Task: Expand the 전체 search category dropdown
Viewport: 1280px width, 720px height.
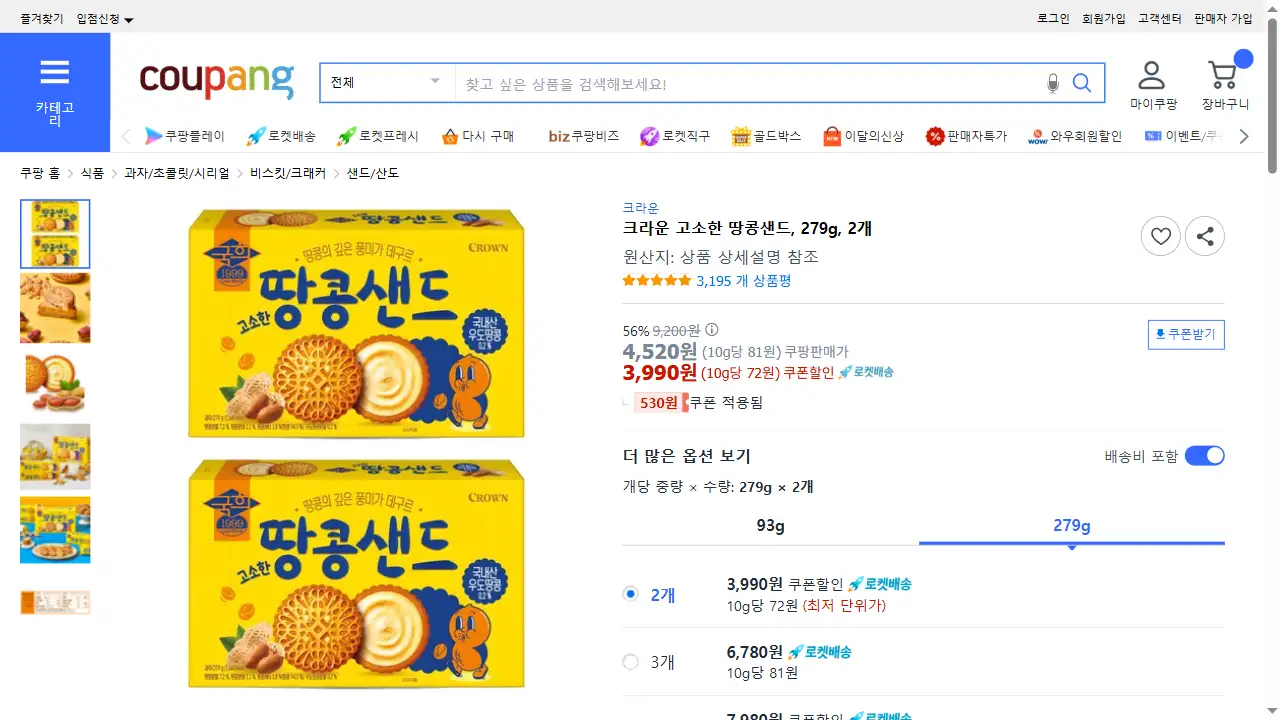Action: (x=387, y=83)
